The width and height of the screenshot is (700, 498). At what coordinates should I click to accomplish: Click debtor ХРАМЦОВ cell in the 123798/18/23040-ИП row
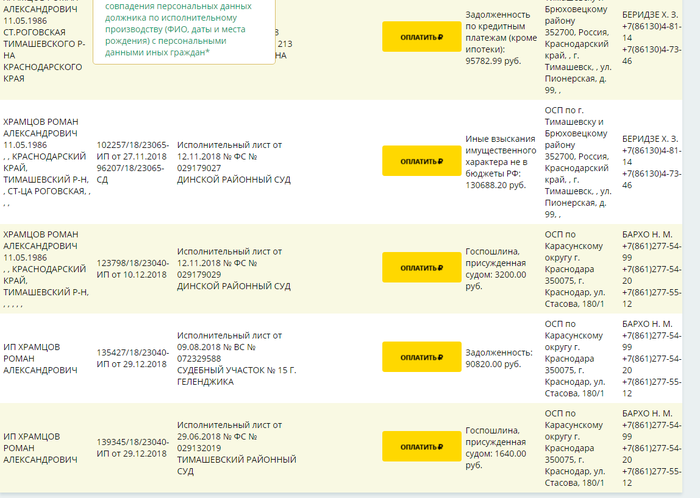(x=46, y=269)
